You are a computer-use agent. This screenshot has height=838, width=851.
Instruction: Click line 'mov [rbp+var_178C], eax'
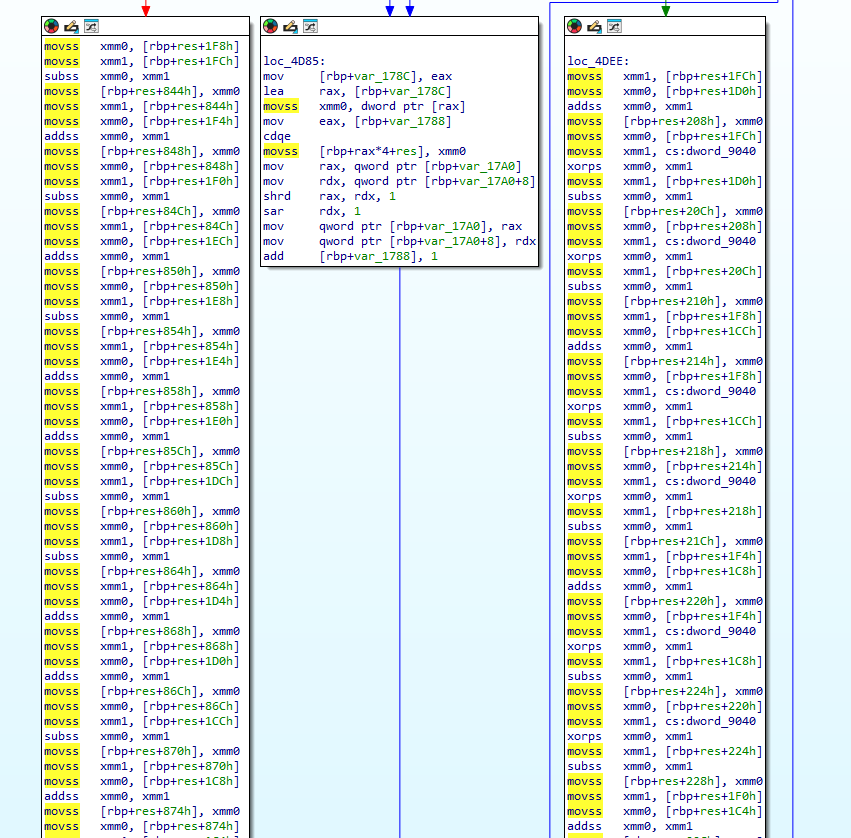(x=358, y=77)
